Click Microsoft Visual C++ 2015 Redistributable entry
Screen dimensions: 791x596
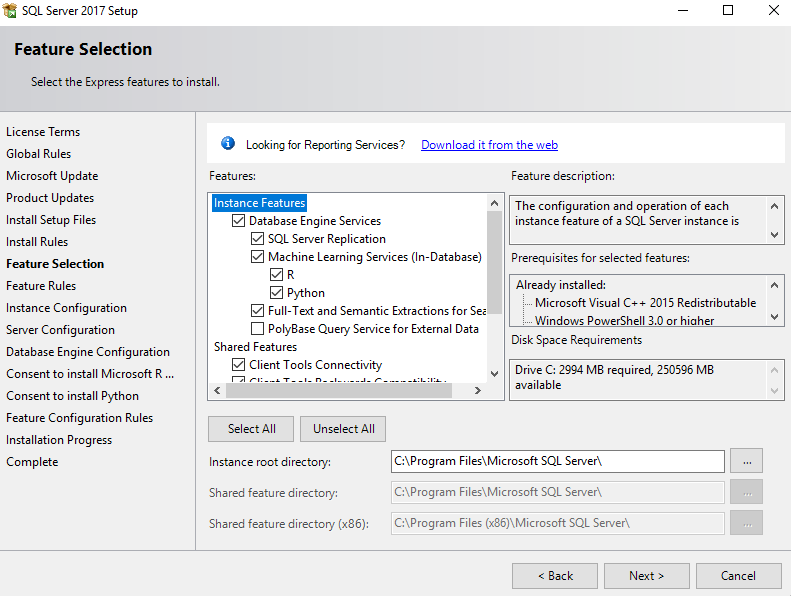pyautogui.click(x=645, y=303)
